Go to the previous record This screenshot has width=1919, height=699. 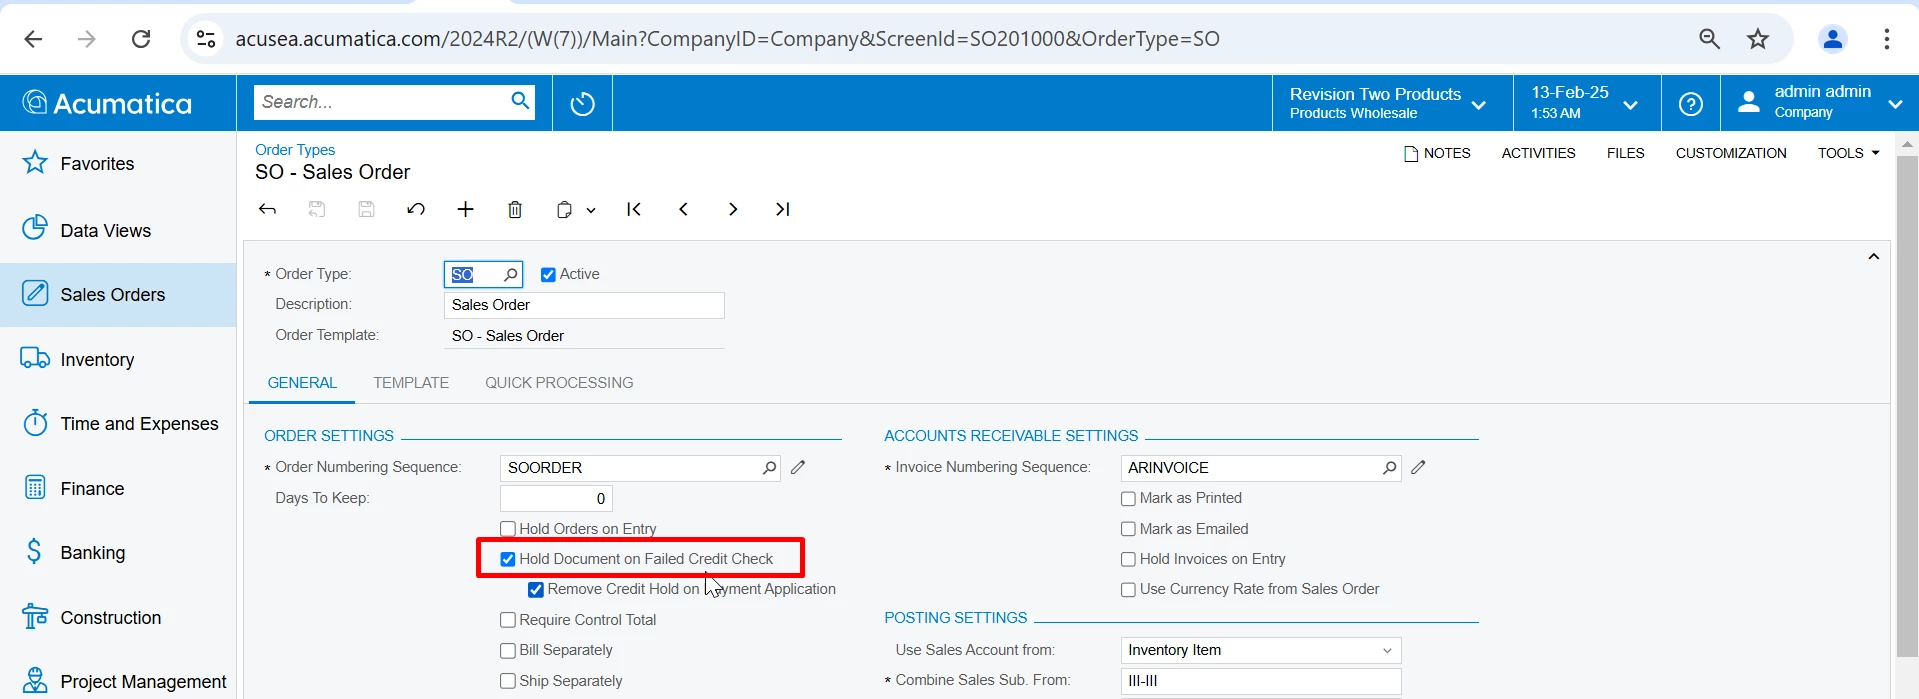point(683,209)
